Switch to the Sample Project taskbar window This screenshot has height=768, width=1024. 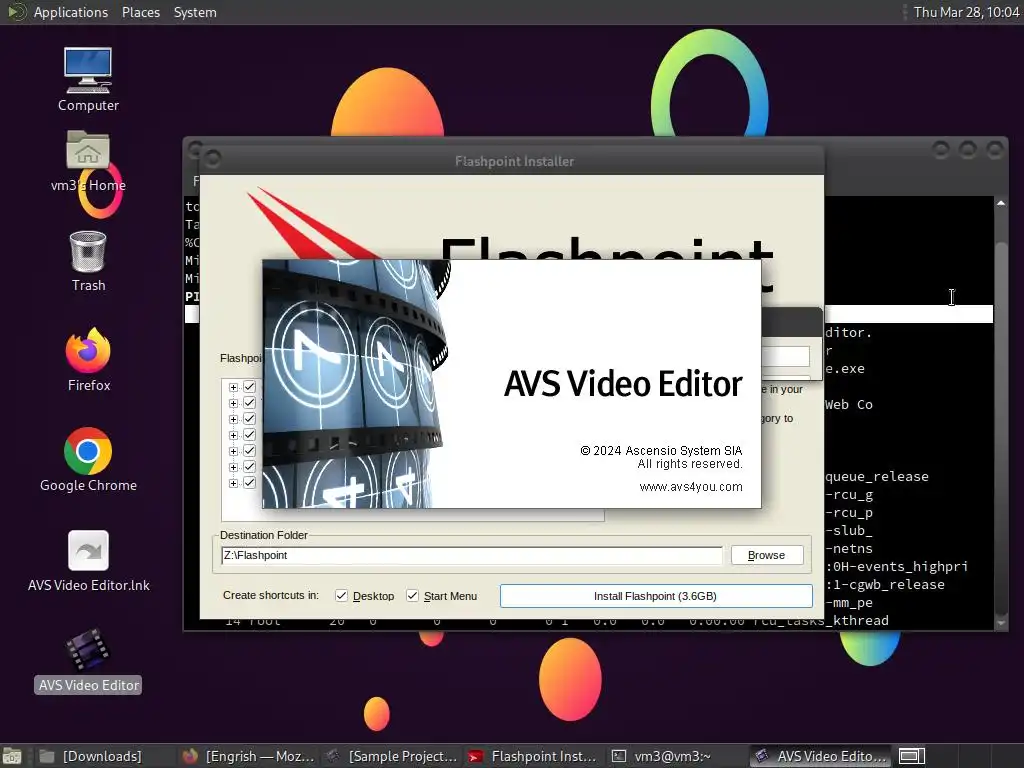pyautogui.click(x=392, y=756)
